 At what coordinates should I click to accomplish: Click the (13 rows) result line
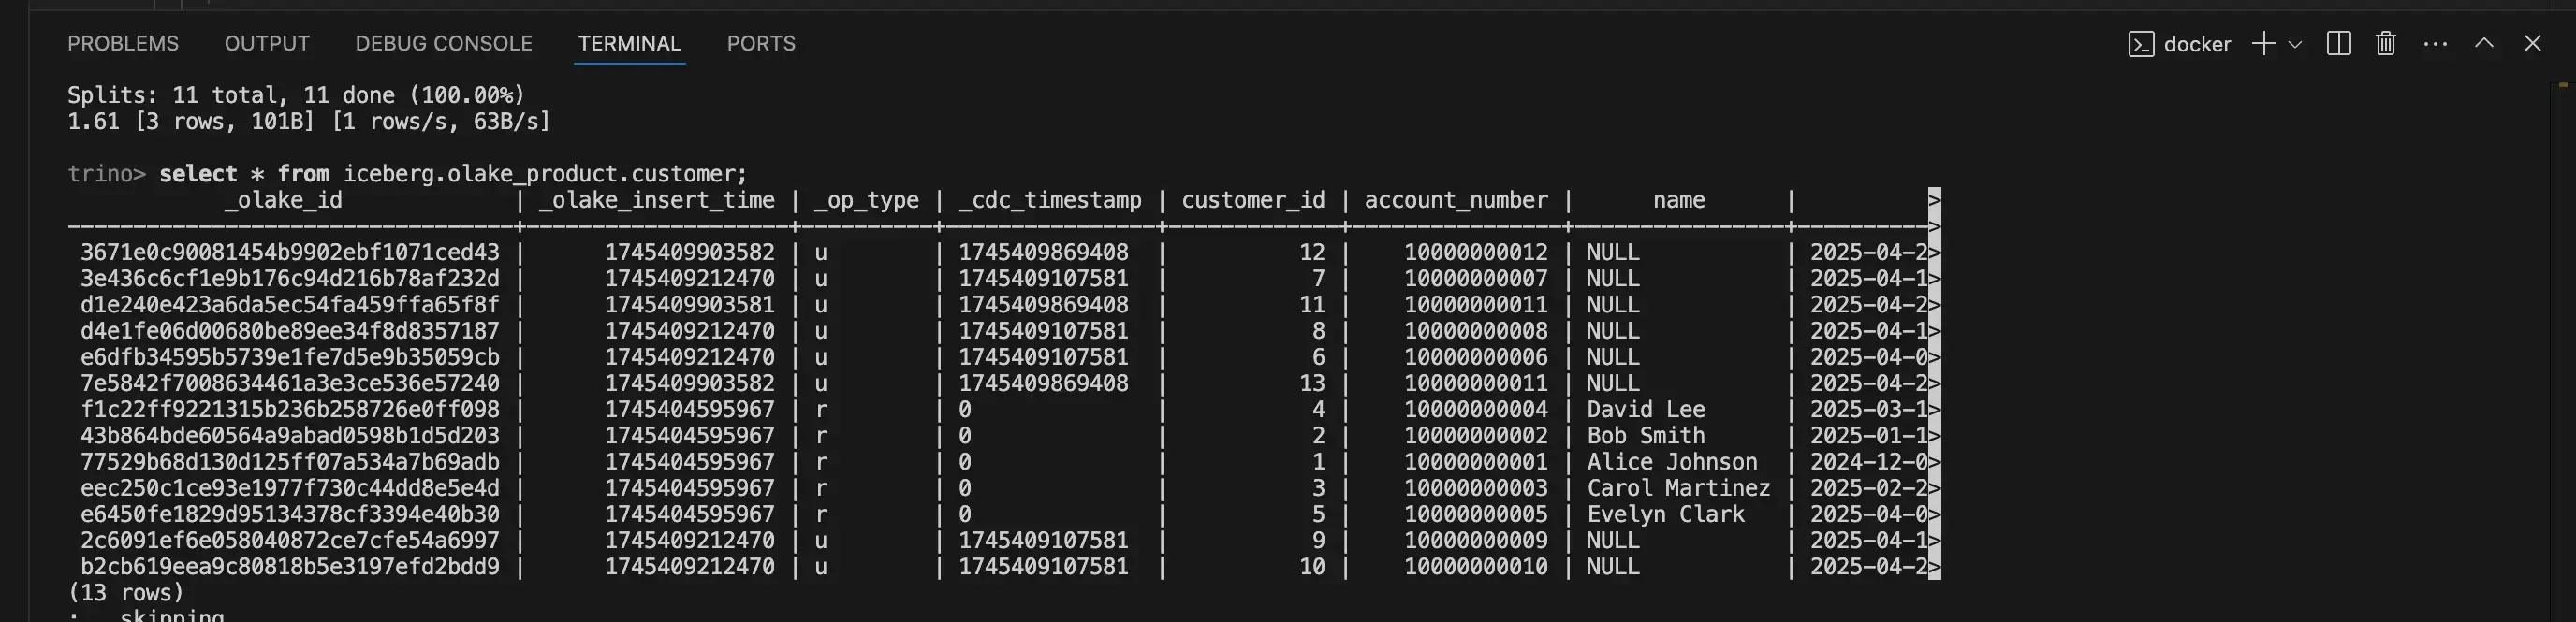(x=126, y=592)
